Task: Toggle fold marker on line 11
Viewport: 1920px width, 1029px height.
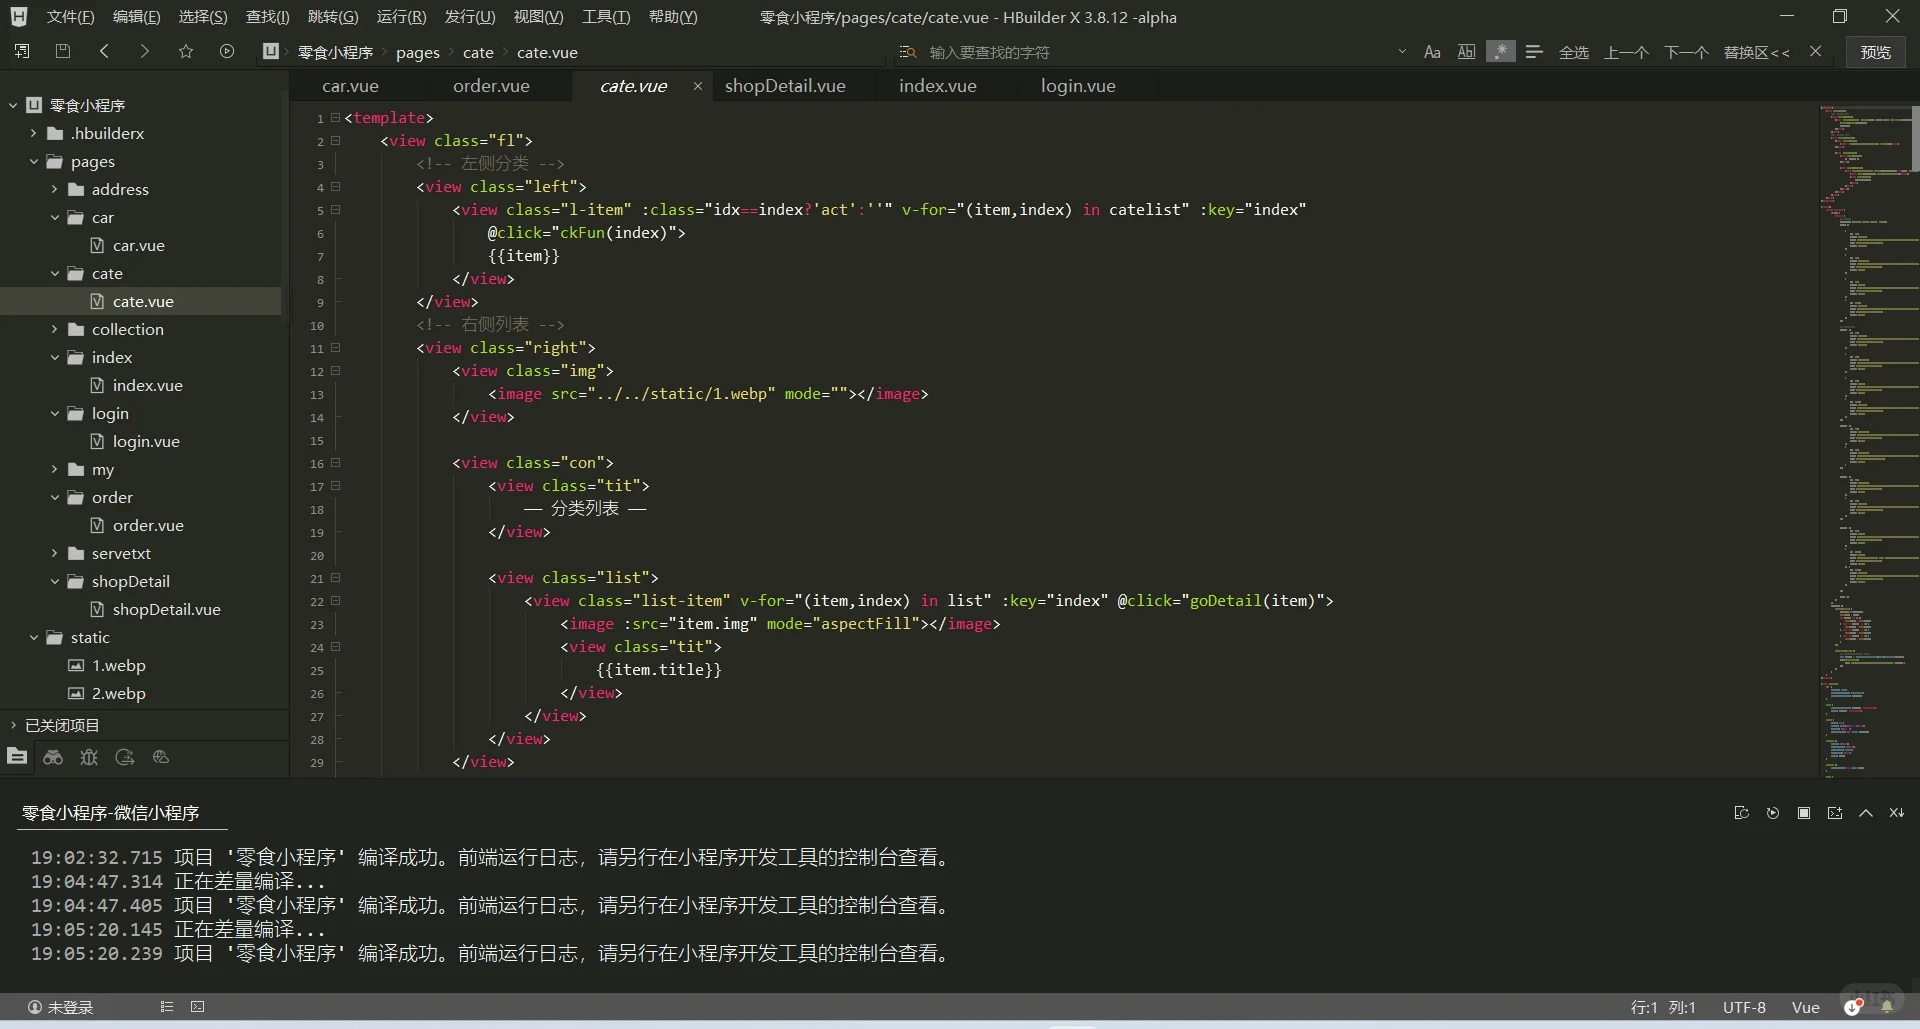Action: 336,348
